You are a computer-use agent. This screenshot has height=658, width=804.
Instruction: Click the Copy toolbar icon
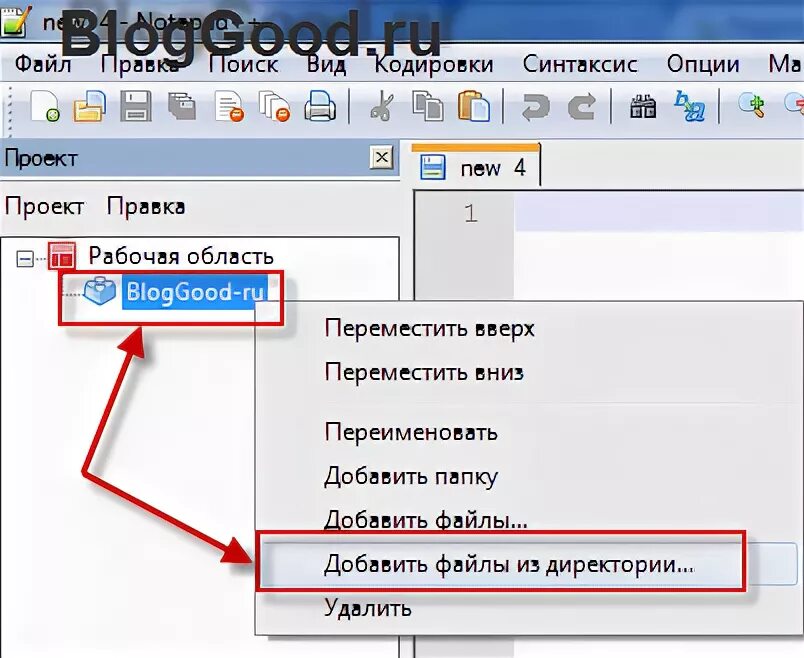[428, 106]
